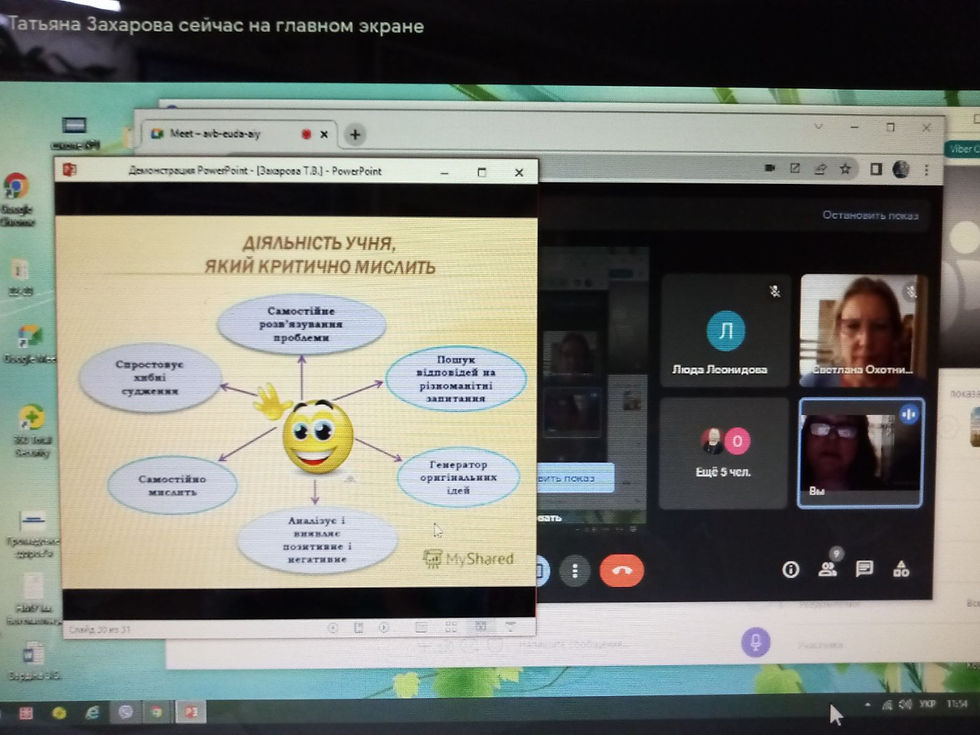
Task: Open Meet's more options three-dot menu
Action: point(573,568)
